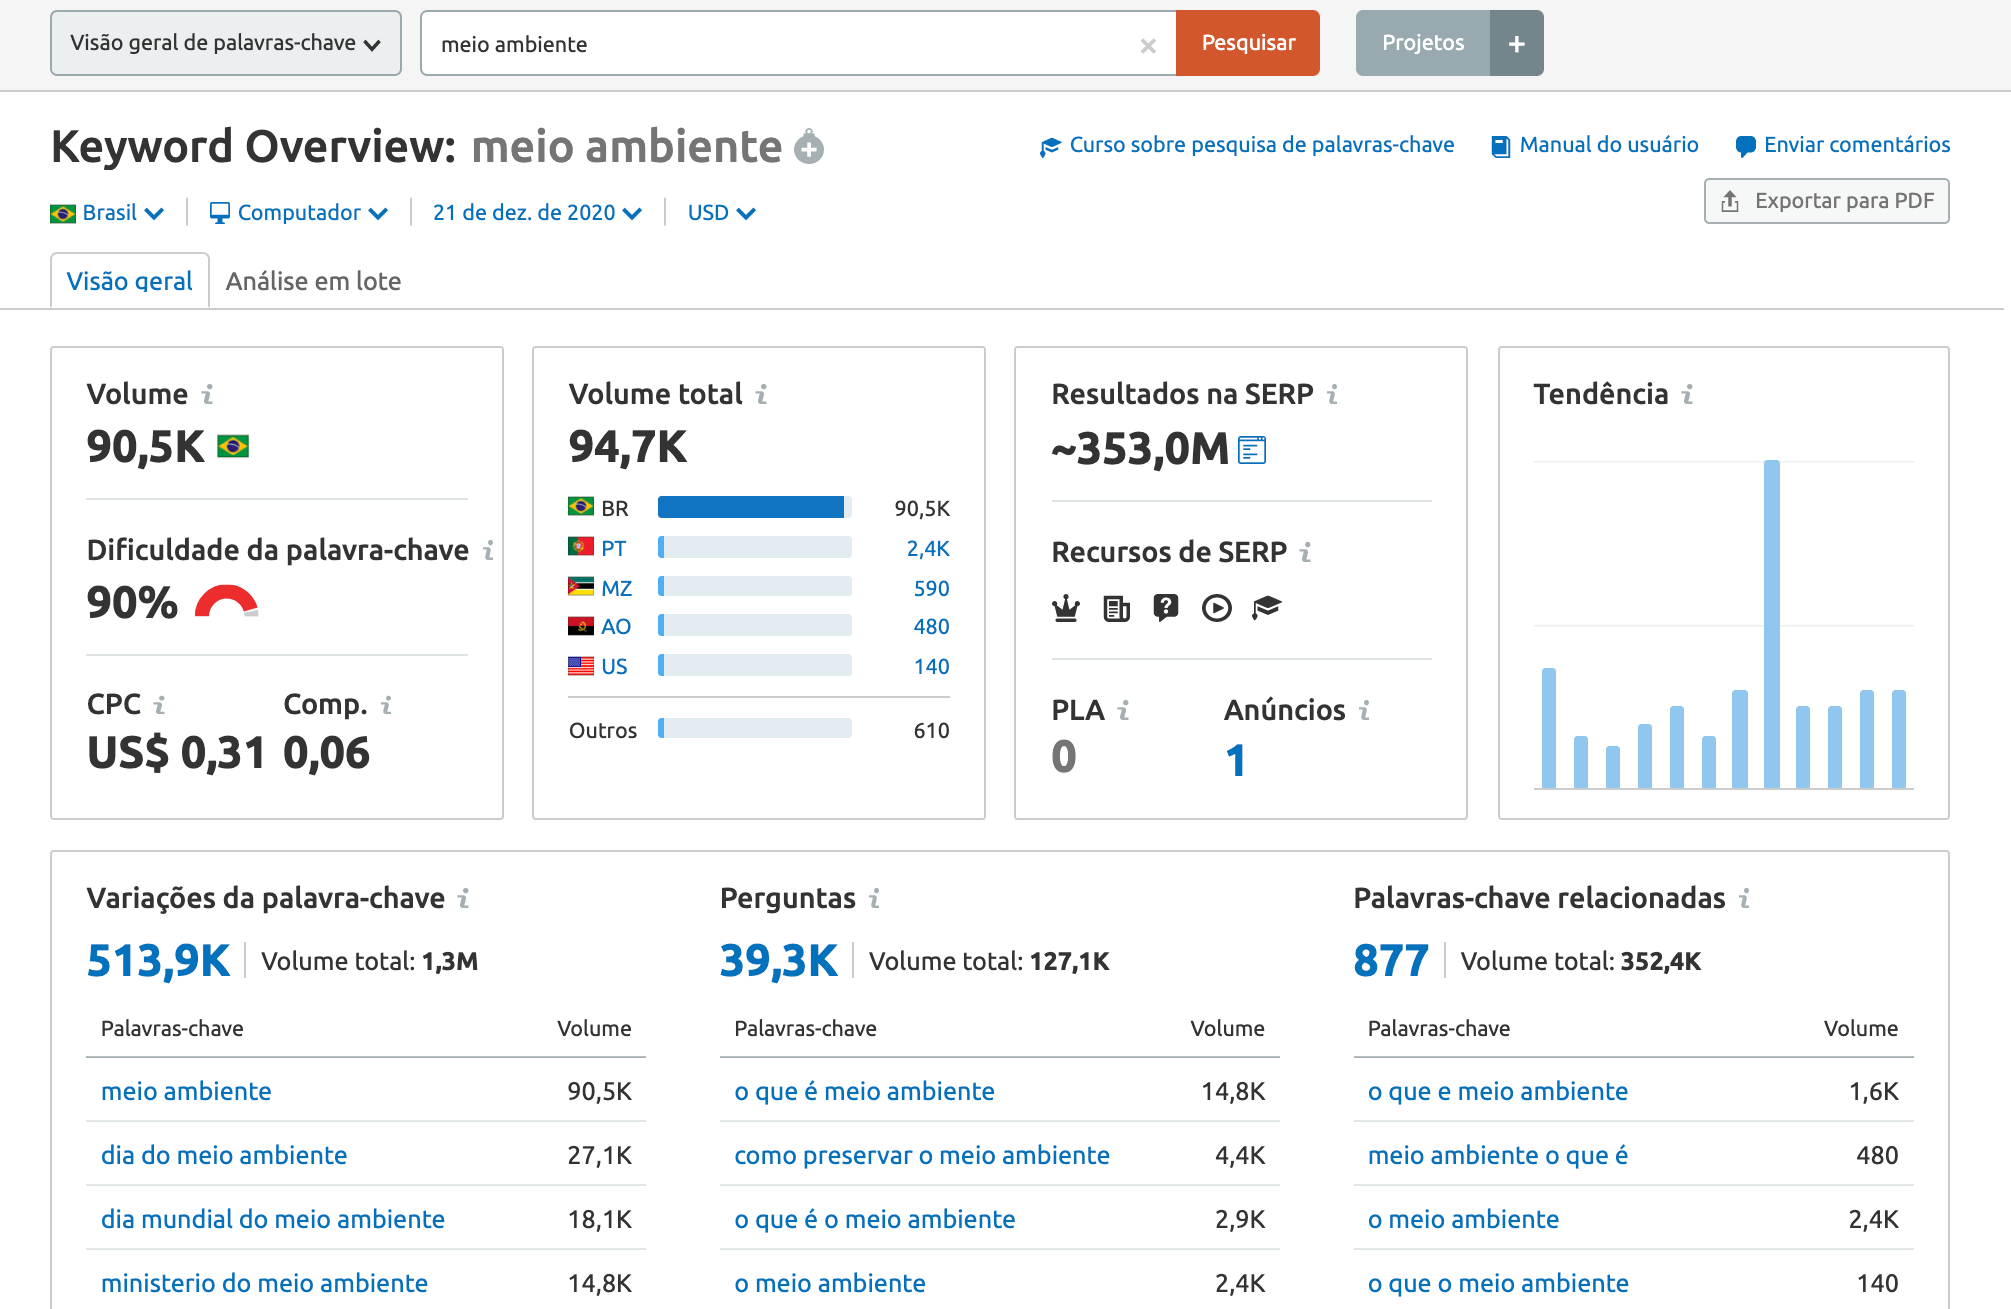This screenshot has height=1309, width=2011.
Task: Click the Brazil flag next to 90,5K volume
Action: pos(233,446)
